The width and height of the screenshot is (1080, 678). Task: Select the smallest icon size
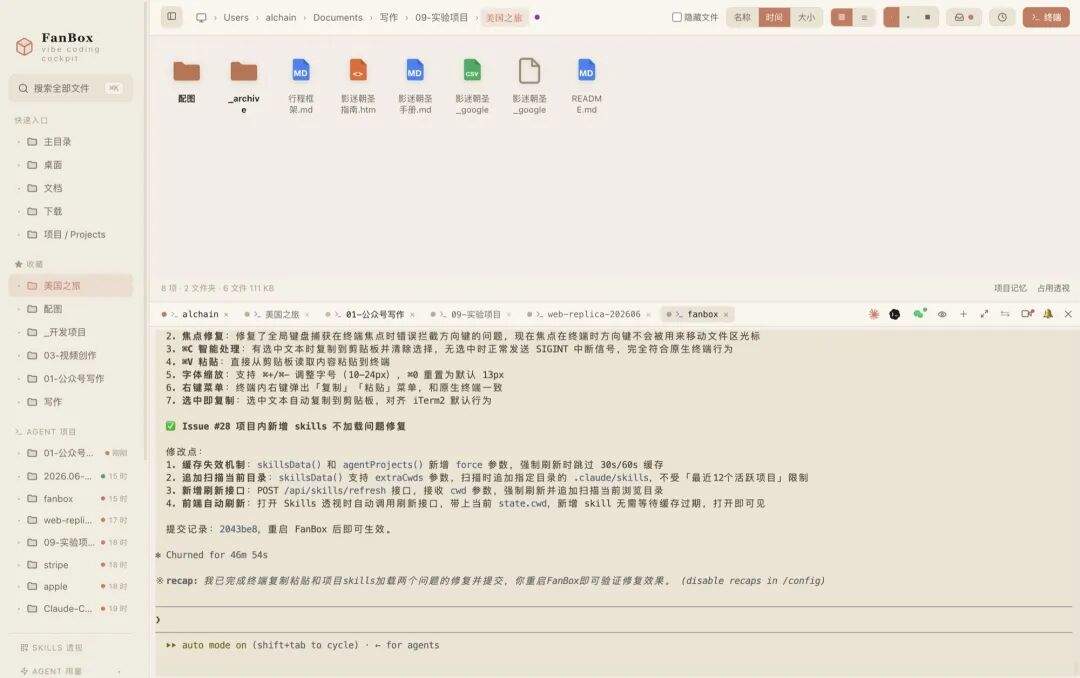pyautogui.click(x=892, y=17)
